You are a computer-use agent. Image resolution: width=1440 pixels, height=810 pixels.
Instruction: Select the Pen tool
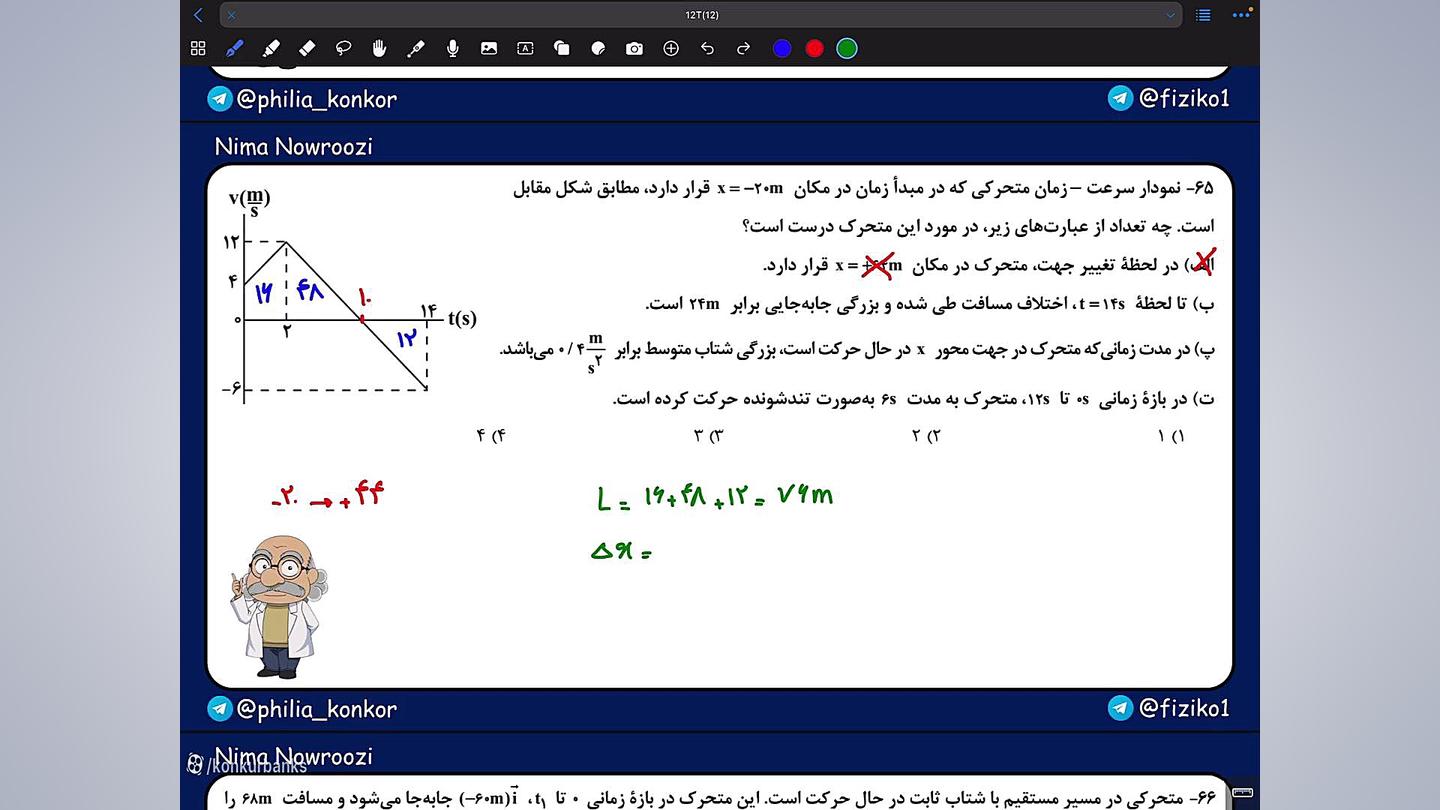tap(234, 48)
